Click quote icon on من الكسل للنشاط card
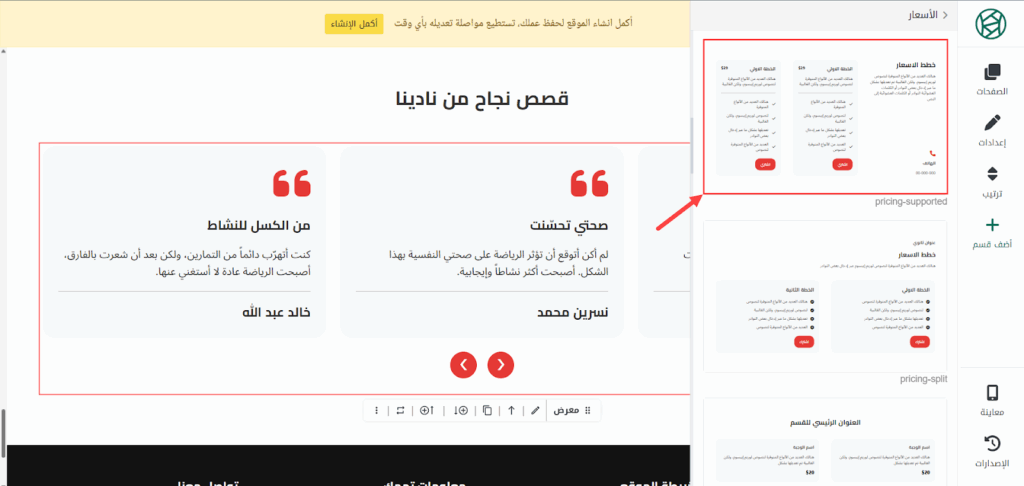 tap(291, 183)
